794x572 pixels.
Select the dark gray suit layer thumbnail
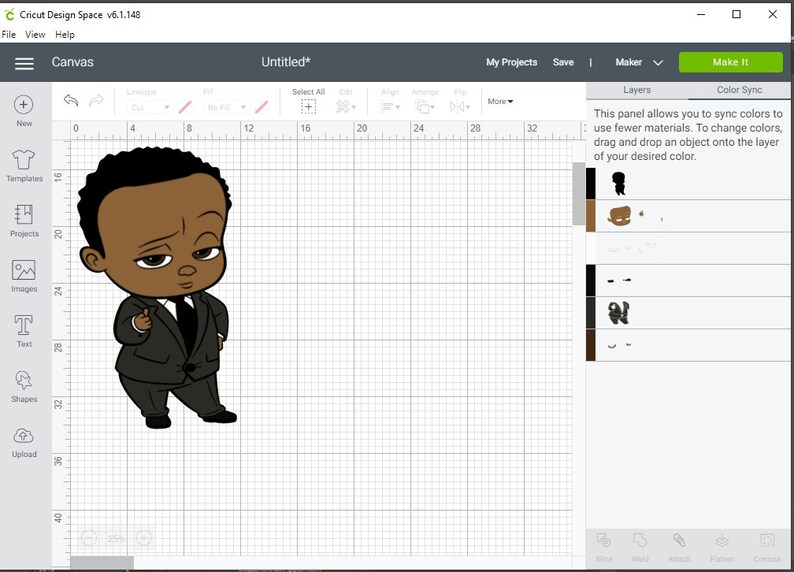[x=618, y=313]
